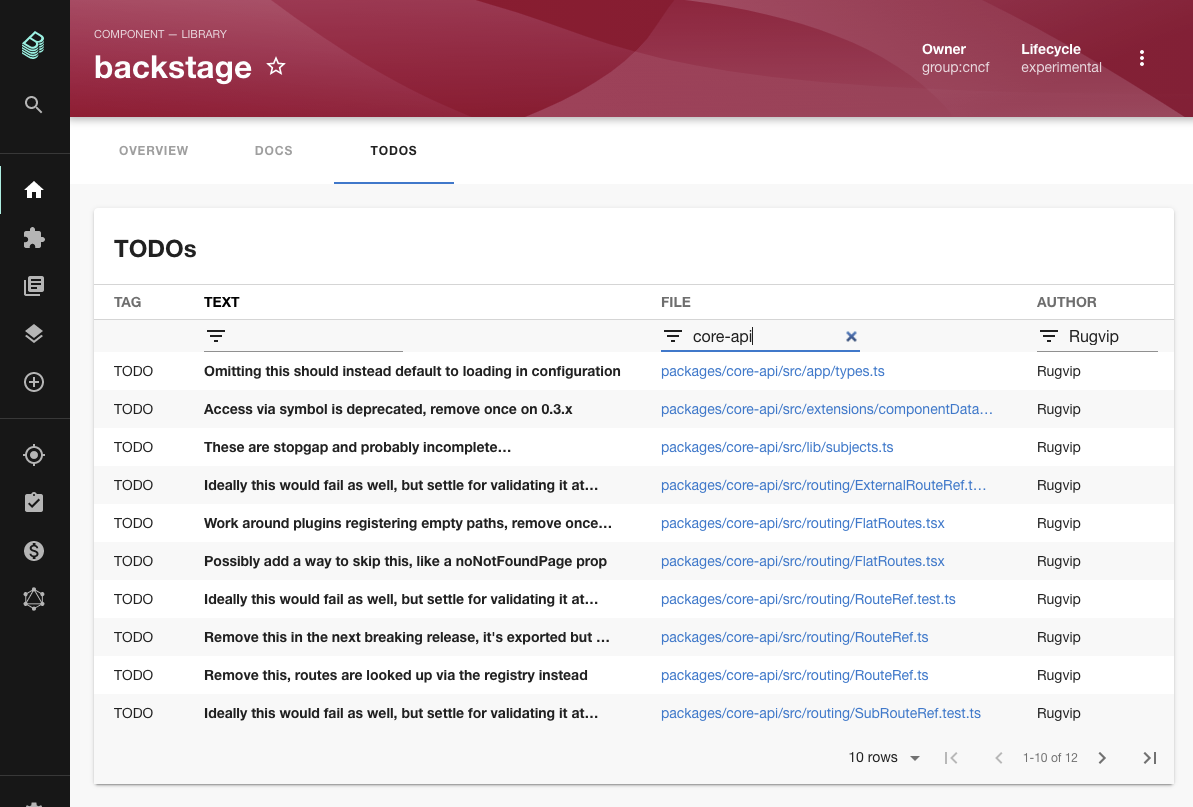The height and width of the screenshot is (807, 1193).
Task: Open RouteRef.ts link in 'next breaking release' row
Action: click(x=794, y=637)
